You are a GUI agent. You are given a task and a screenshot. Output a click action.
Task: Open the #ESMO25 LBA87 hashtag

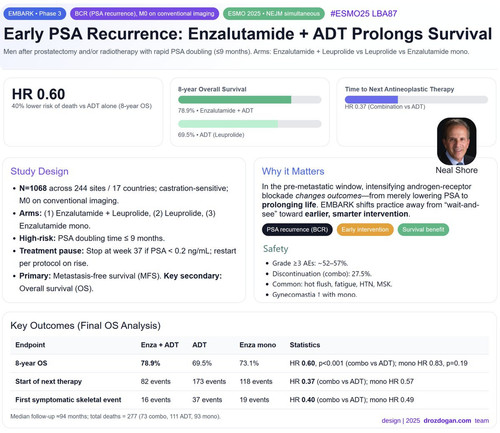click(x=364, y=14)
